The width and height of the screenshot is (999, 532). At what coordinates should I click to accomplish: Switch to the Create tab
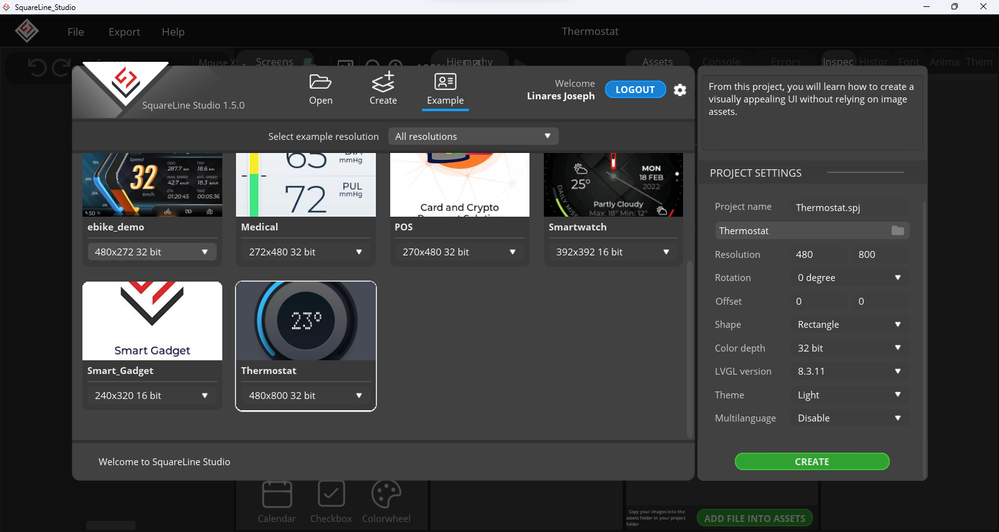tap(383, 89)
